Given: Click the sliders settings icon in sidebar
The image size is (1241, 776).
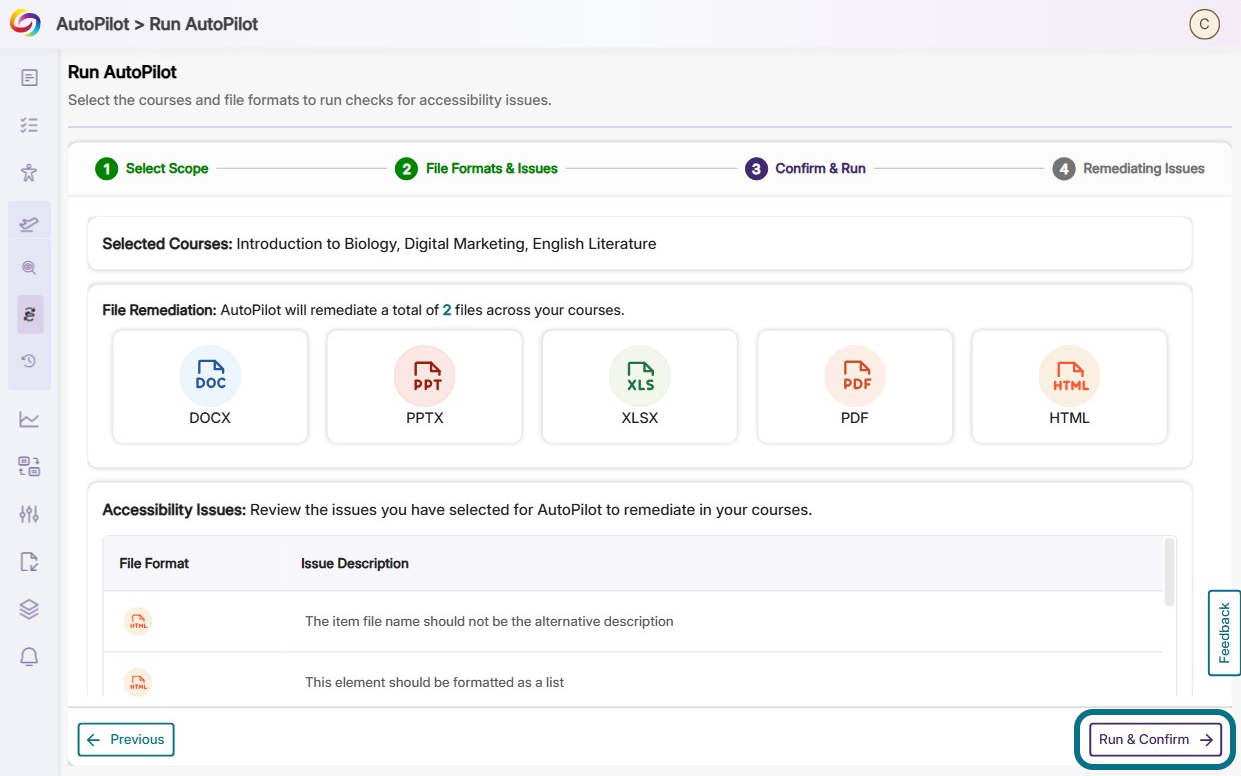Looking at the screenshot, I should [29, 514].
